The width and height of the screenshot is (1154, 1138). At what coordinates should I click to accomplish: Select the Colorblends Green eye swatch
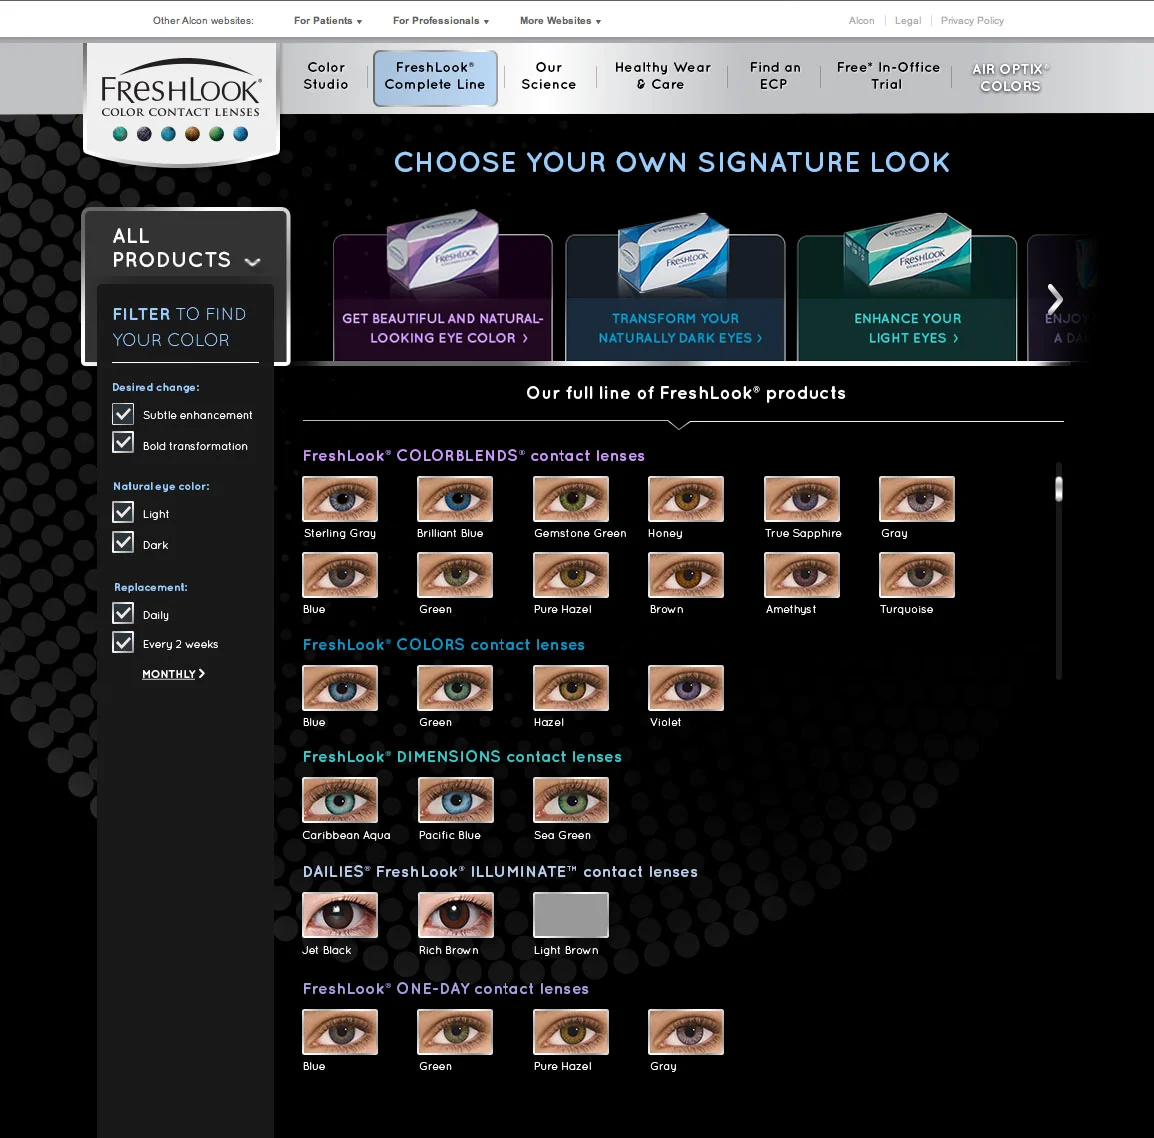point(455,575)
